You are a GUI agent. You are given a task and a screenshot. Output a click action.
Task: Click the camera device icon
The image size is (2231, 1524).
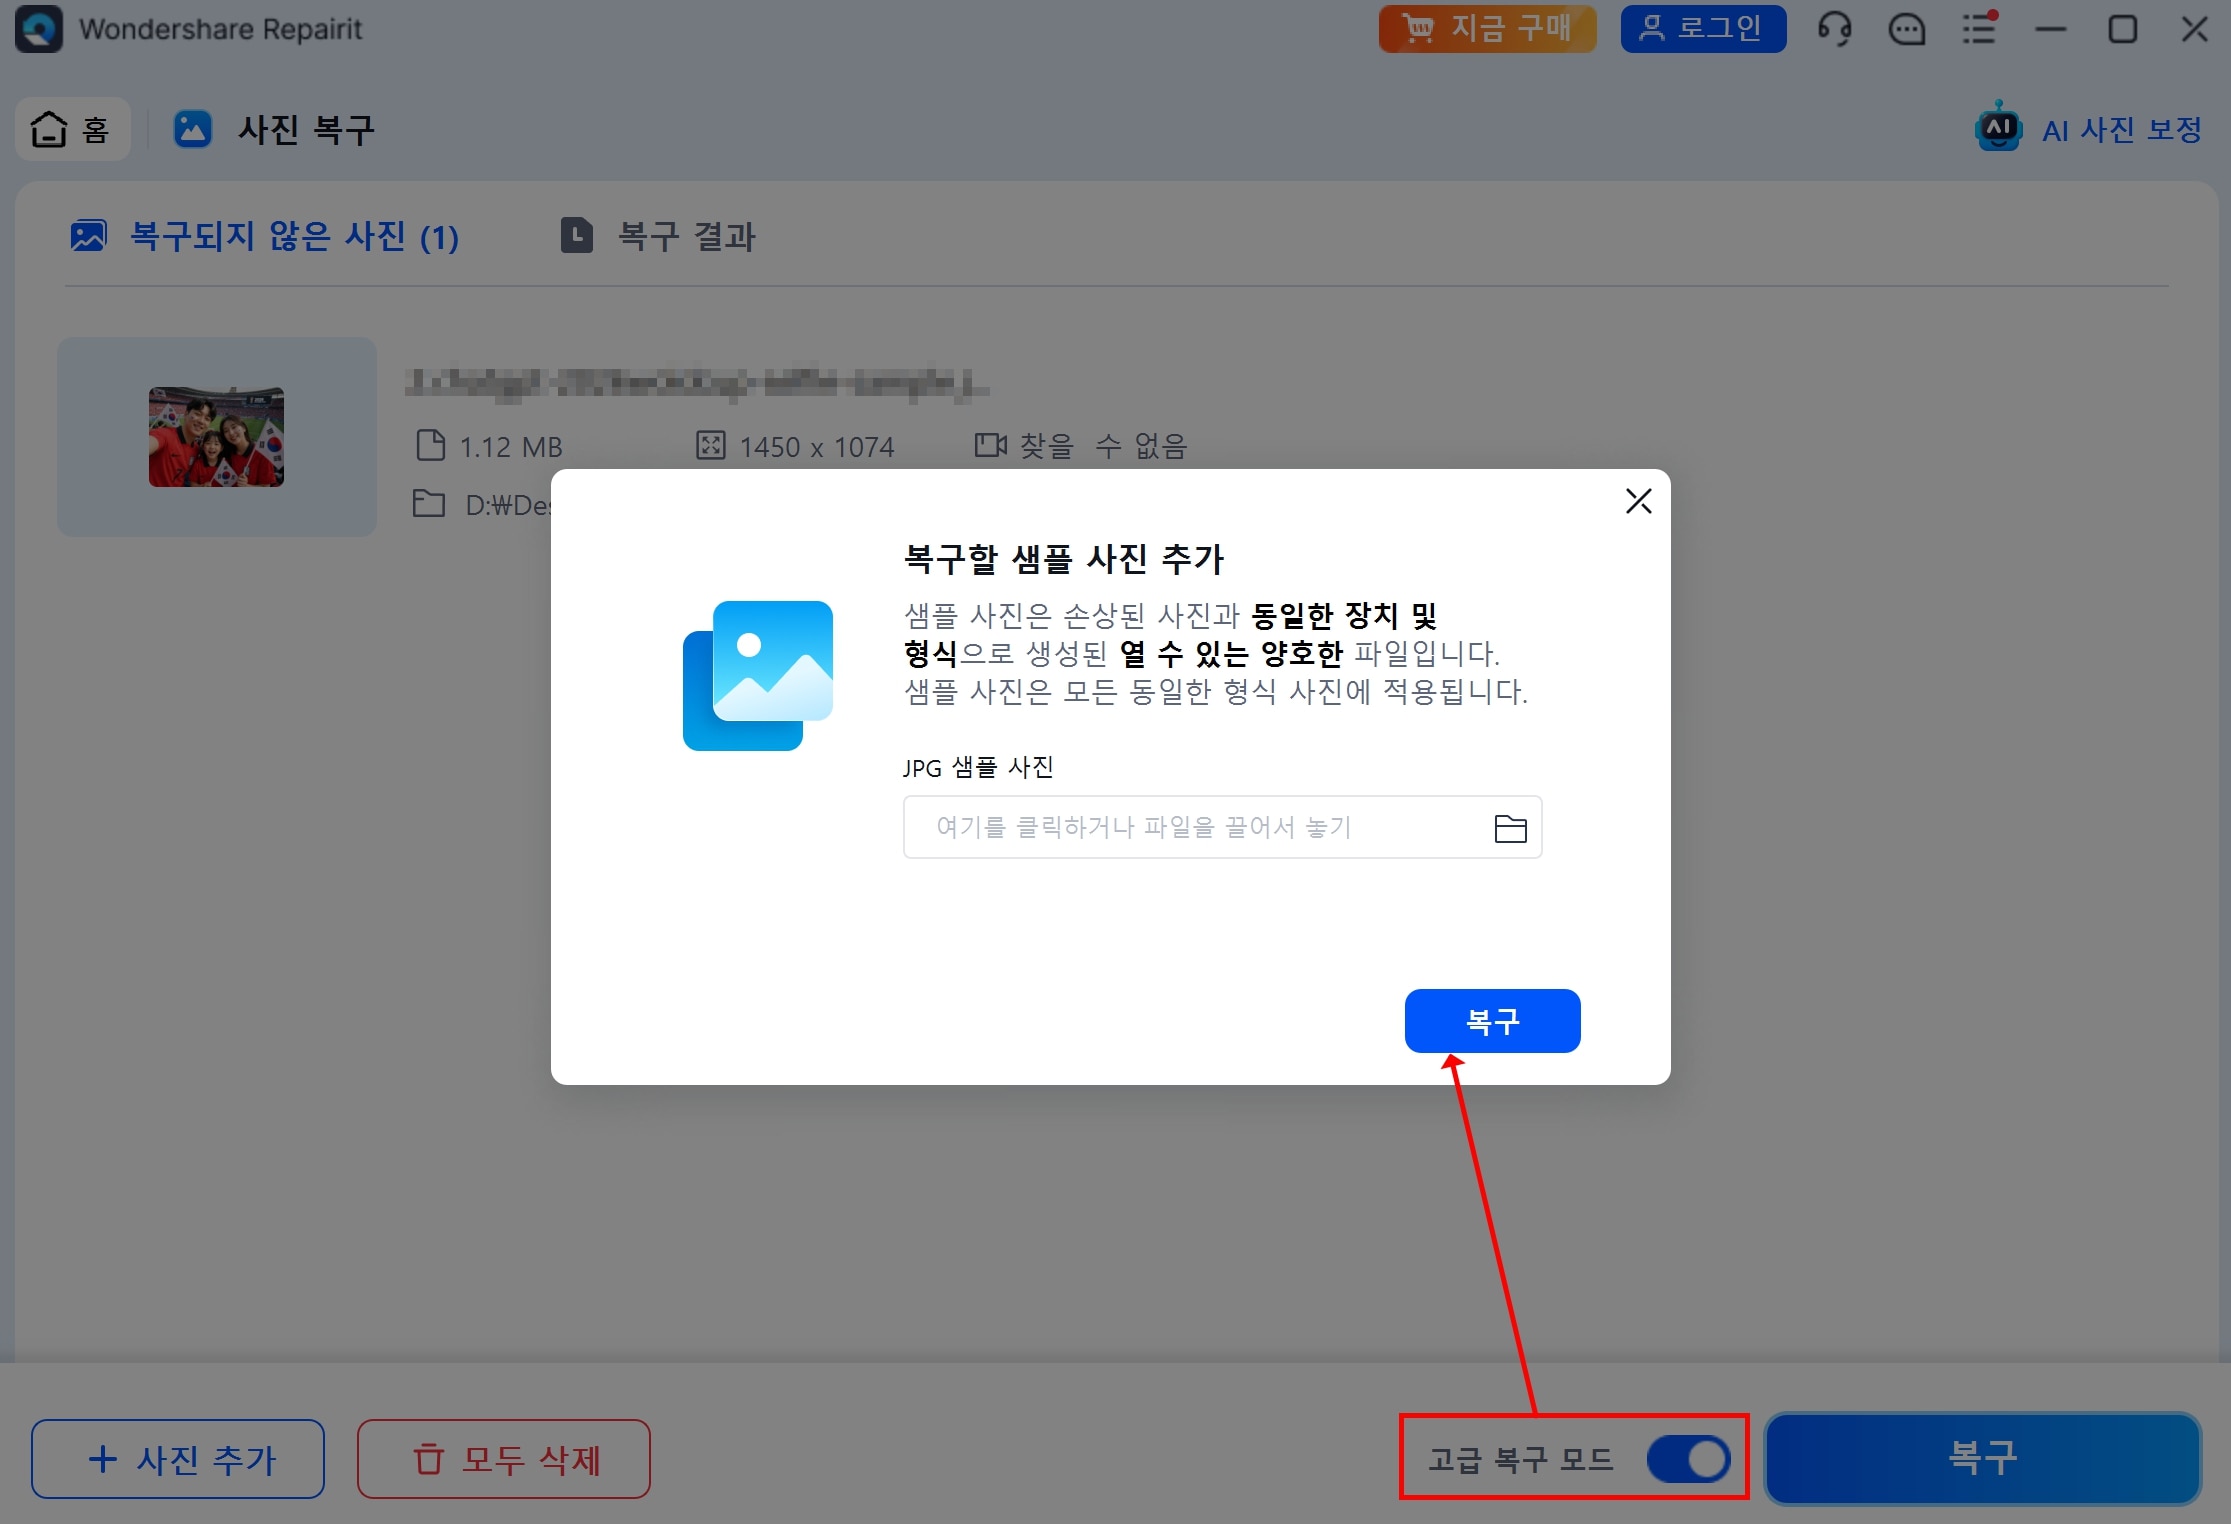coord(990,445)
